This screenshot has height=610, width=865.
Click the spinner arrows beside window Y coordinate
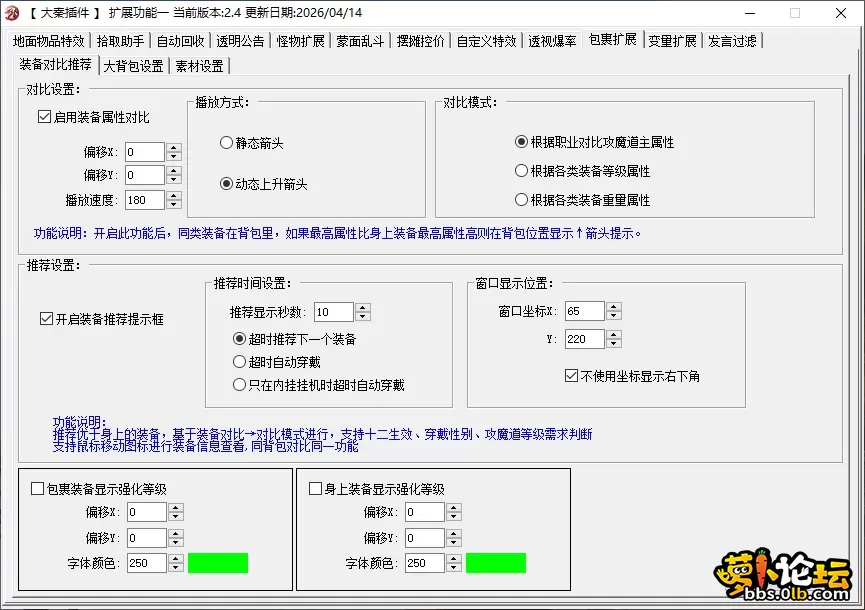(x=613, y=339)
